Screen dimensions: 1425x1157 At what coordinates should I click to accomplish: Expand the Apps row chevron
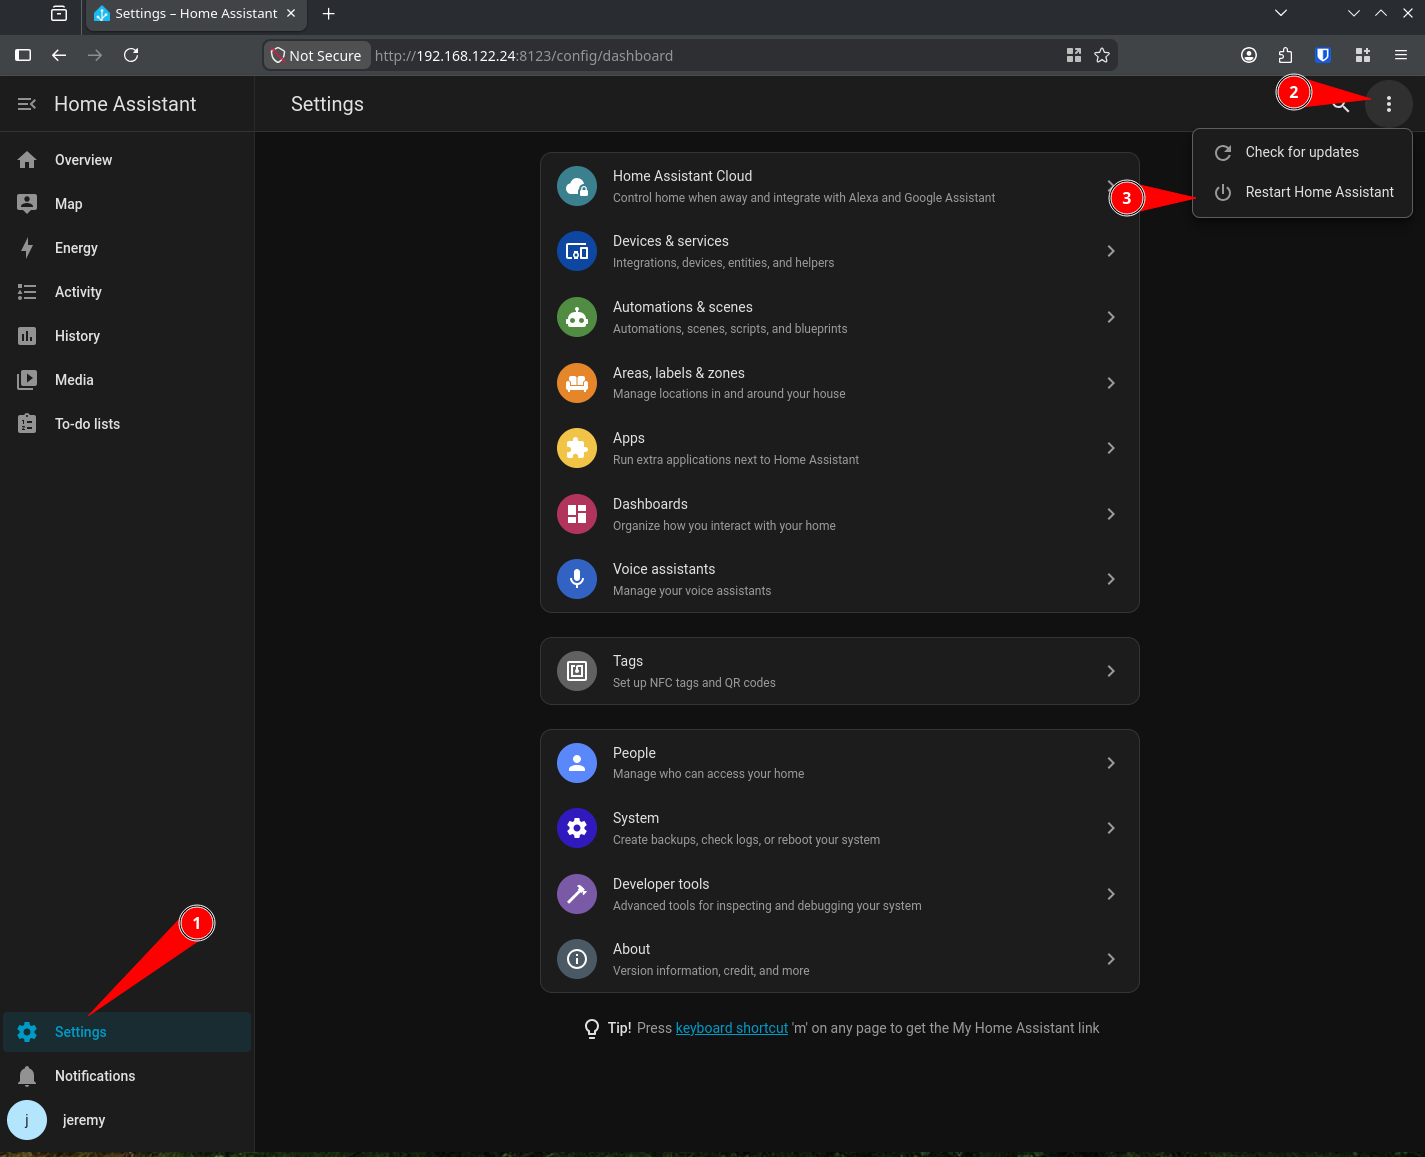pos(1111,448)
